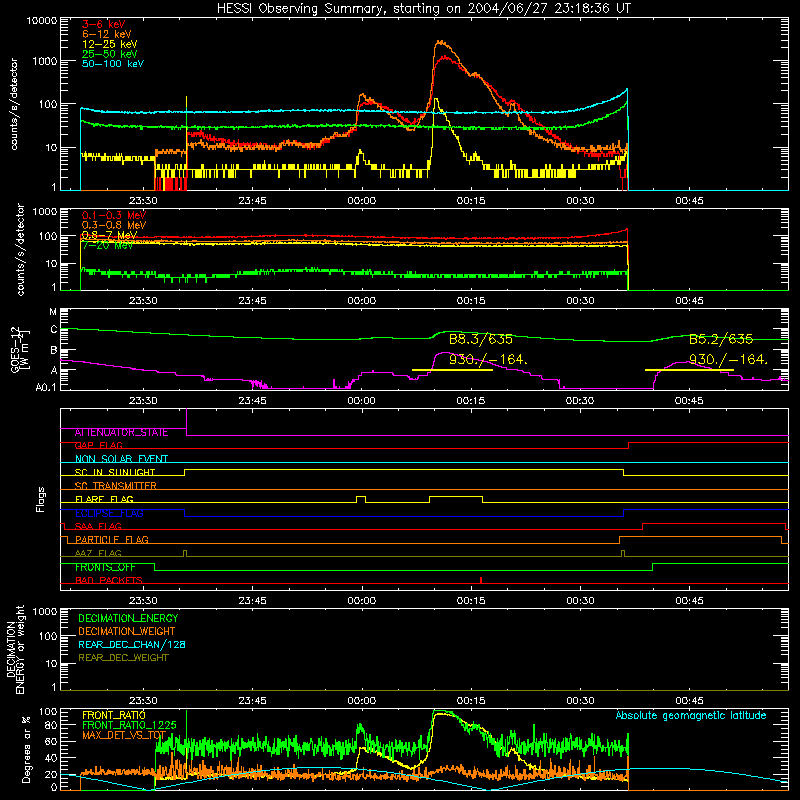Click the FLARE_FLAG label
This screenshot has height=800, width=800.
coord(104,499)
